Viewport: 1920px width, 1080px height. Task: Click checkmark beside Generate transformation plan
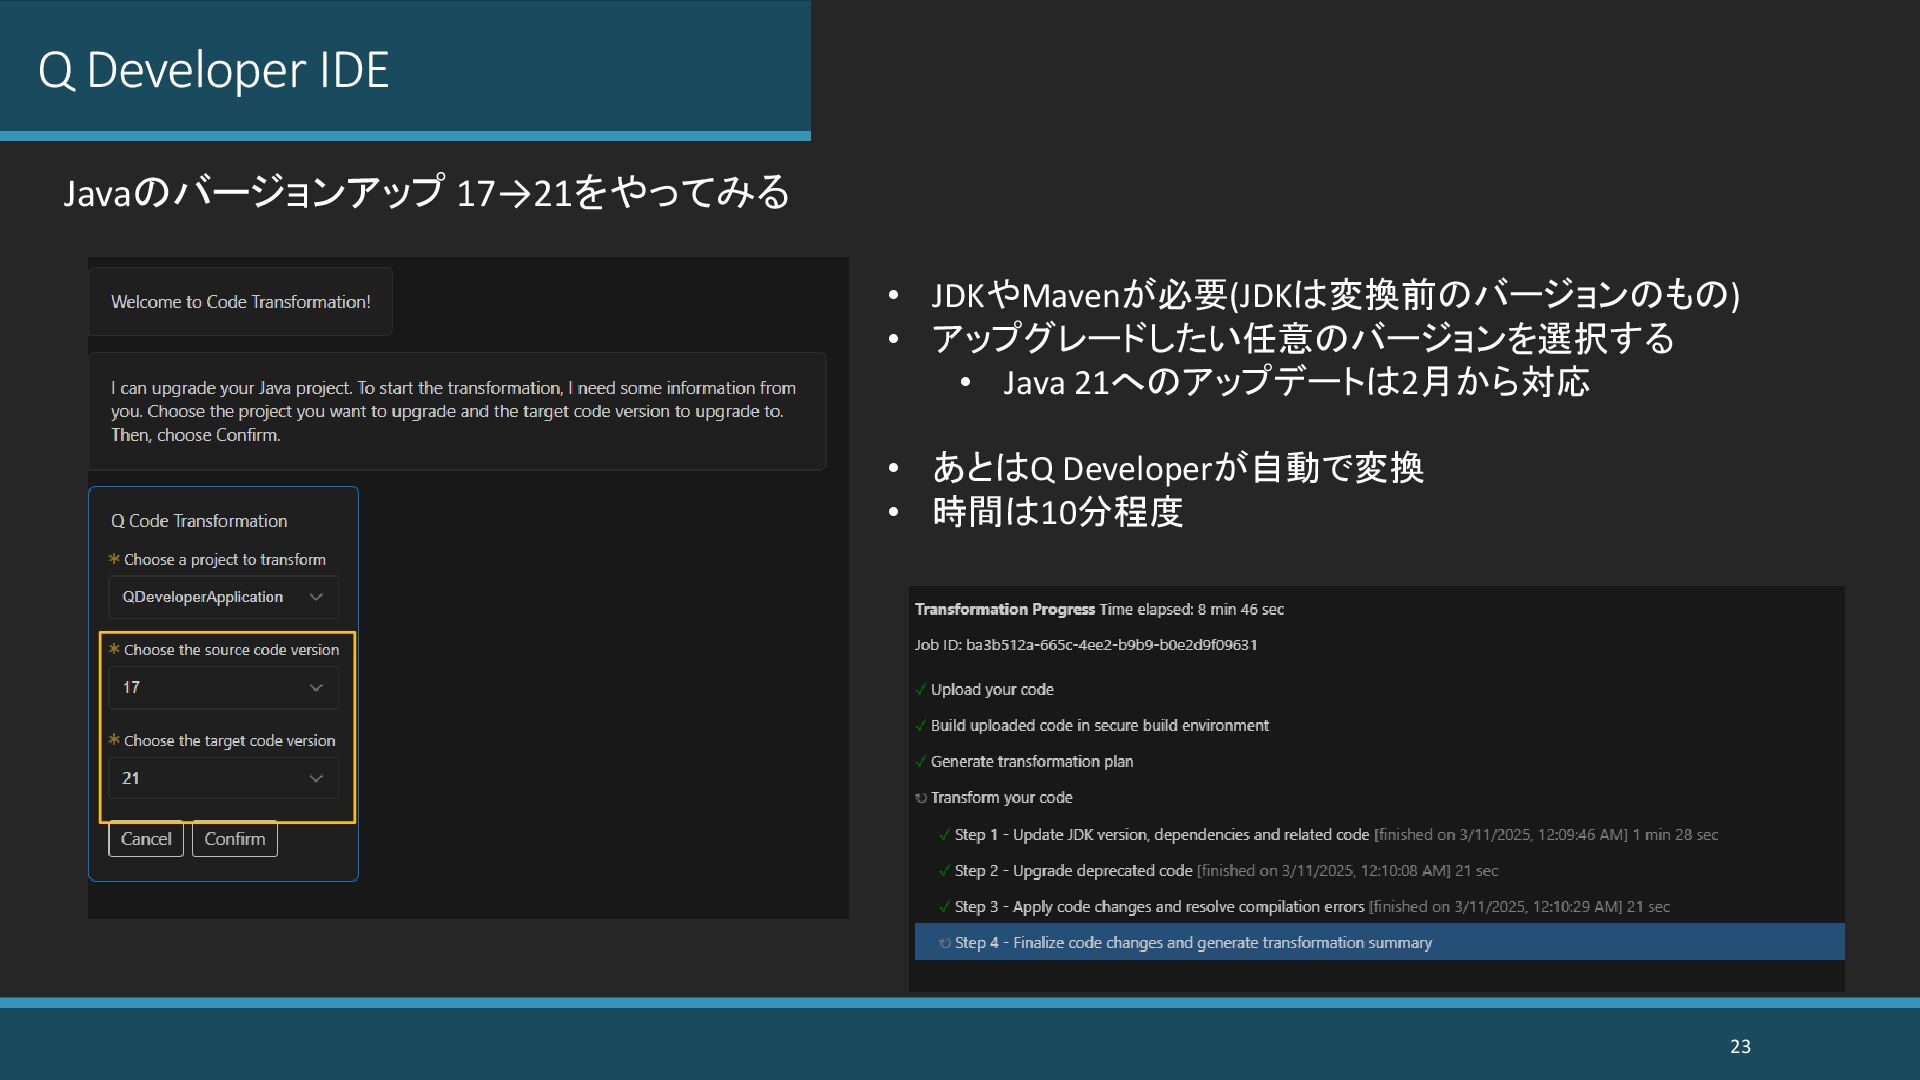tap(920, 762)
